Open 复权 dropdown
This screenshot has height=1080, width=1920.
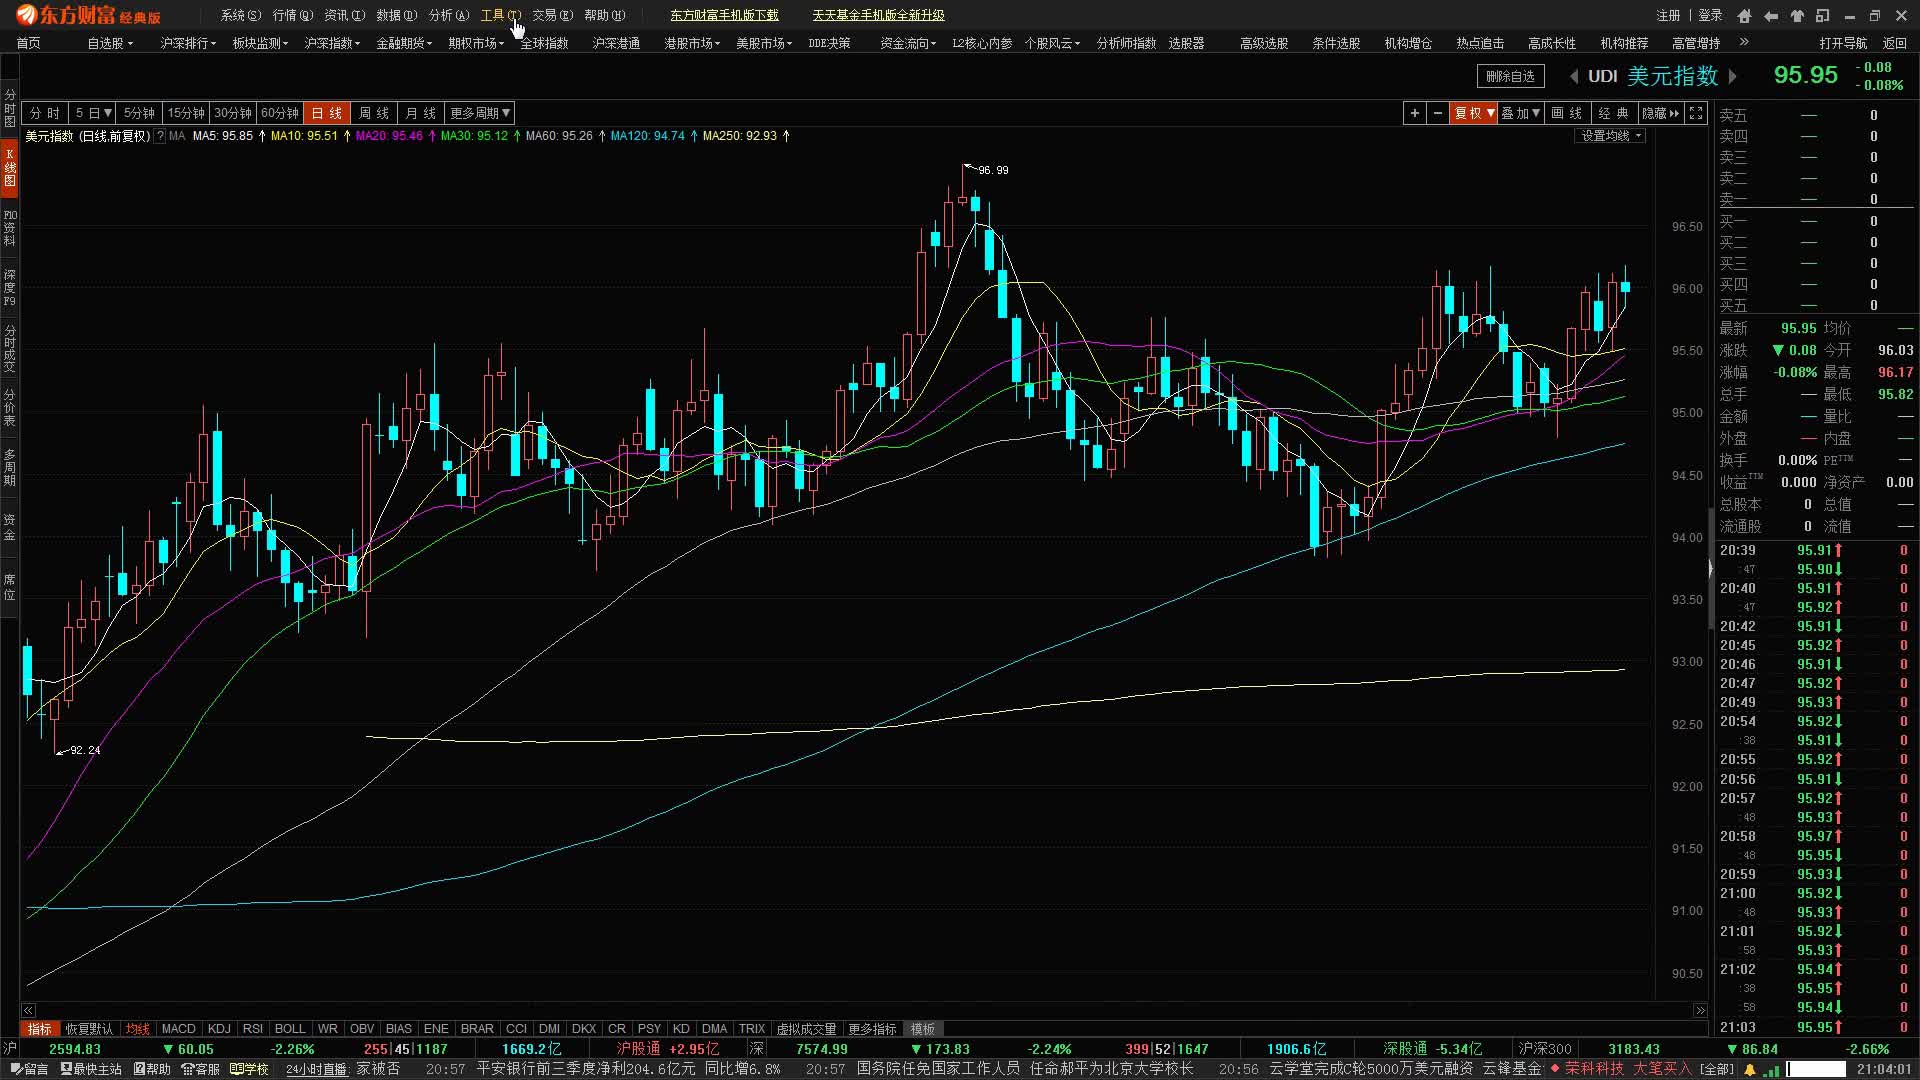click(1474, 113)
